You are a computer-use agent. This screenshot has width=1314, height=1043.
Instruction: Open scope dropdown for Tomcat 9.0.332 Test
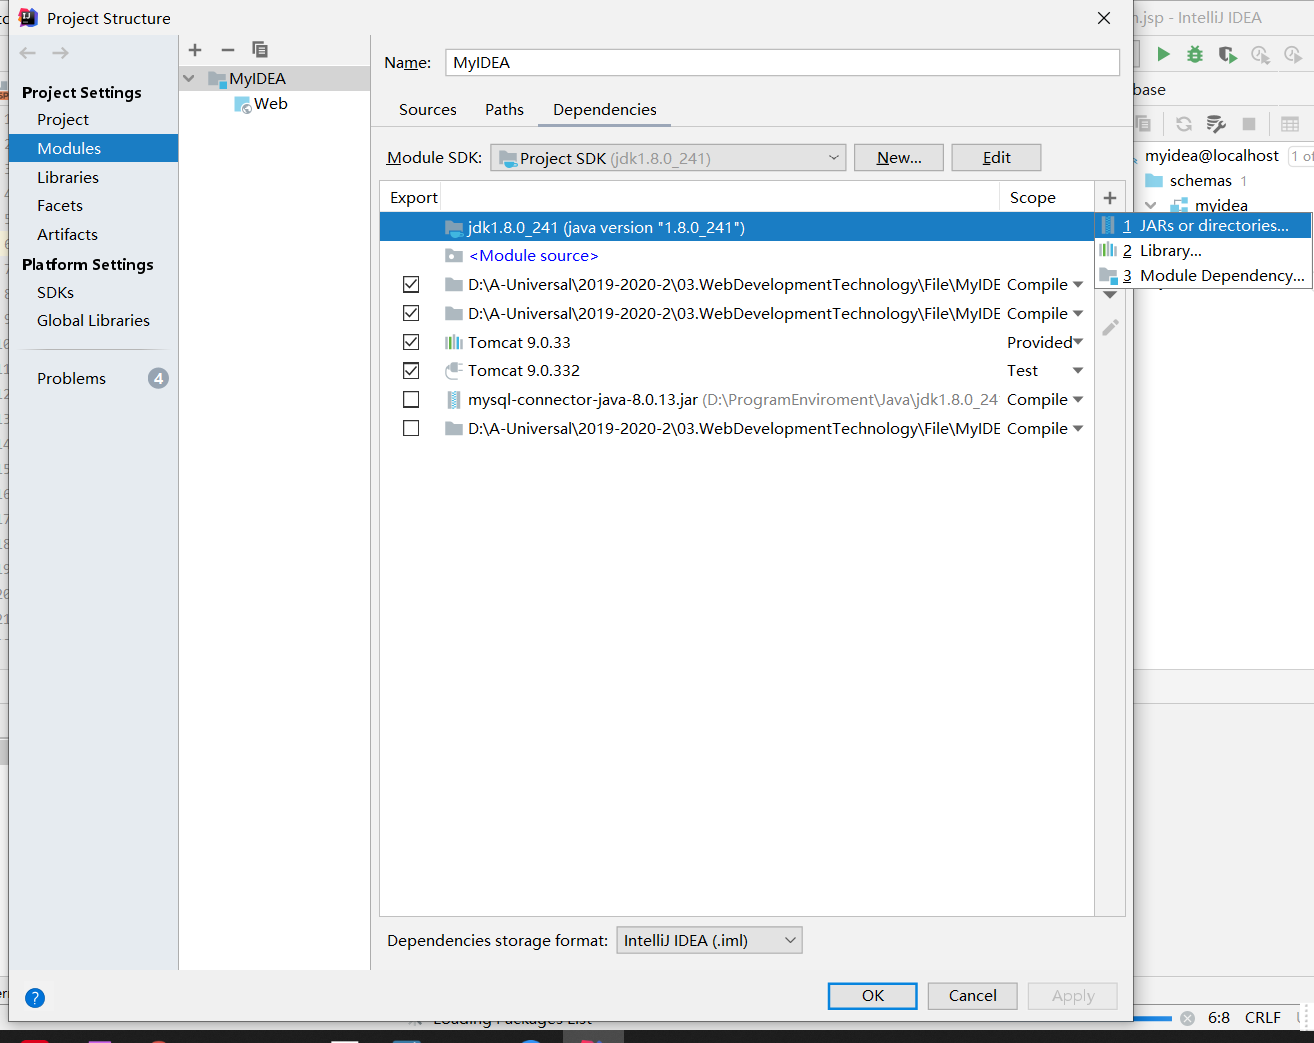[x=1078, y=371]
